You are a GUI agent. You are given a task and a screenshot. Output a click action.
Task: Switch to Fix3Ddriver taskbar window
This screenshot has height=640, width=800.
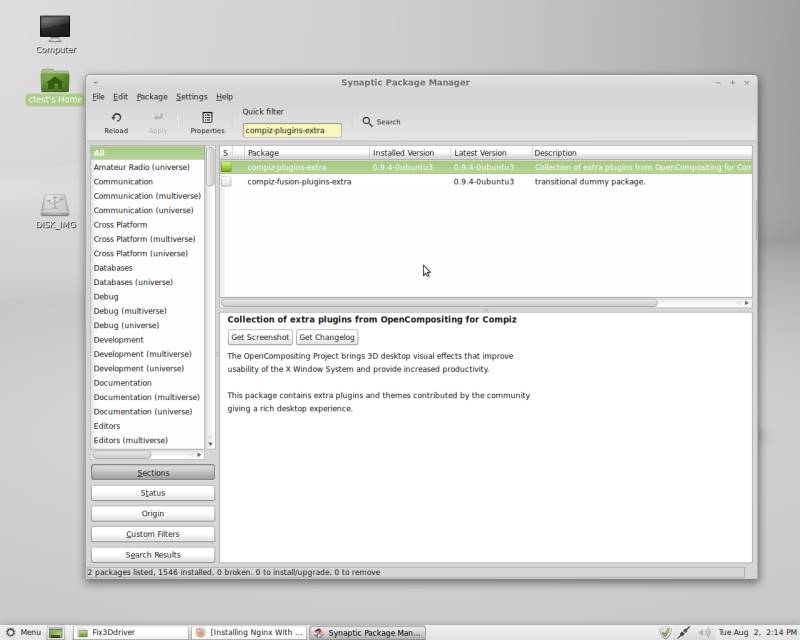point(131,632)
